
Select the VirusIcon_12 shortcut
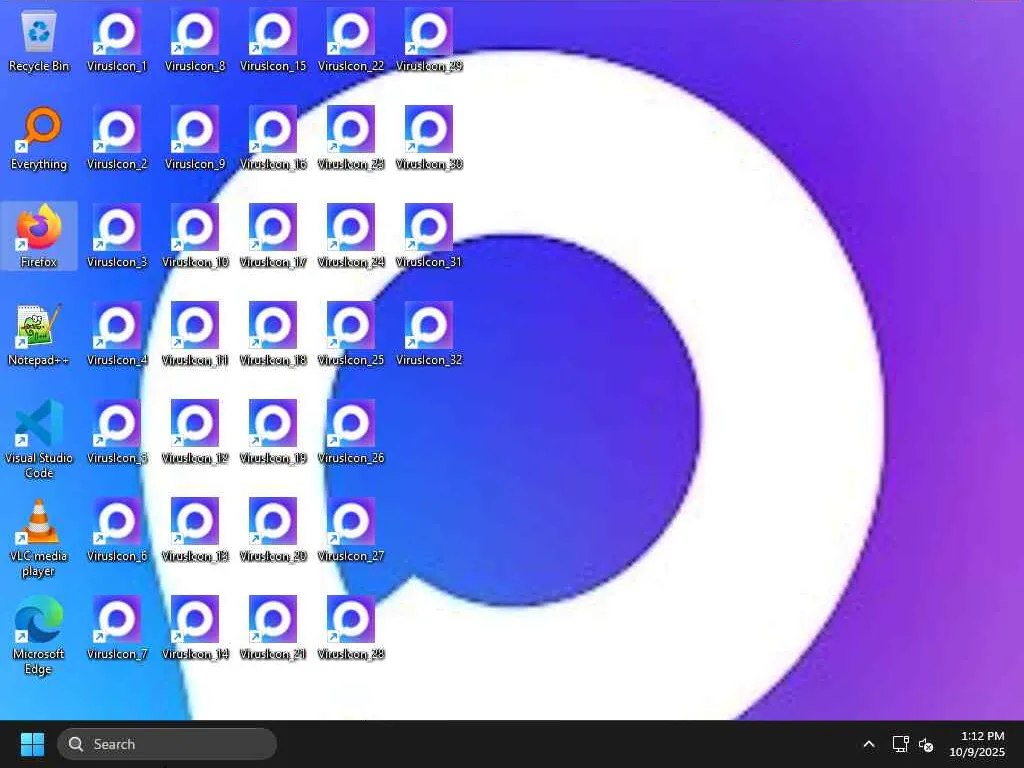tap(195, 432)
